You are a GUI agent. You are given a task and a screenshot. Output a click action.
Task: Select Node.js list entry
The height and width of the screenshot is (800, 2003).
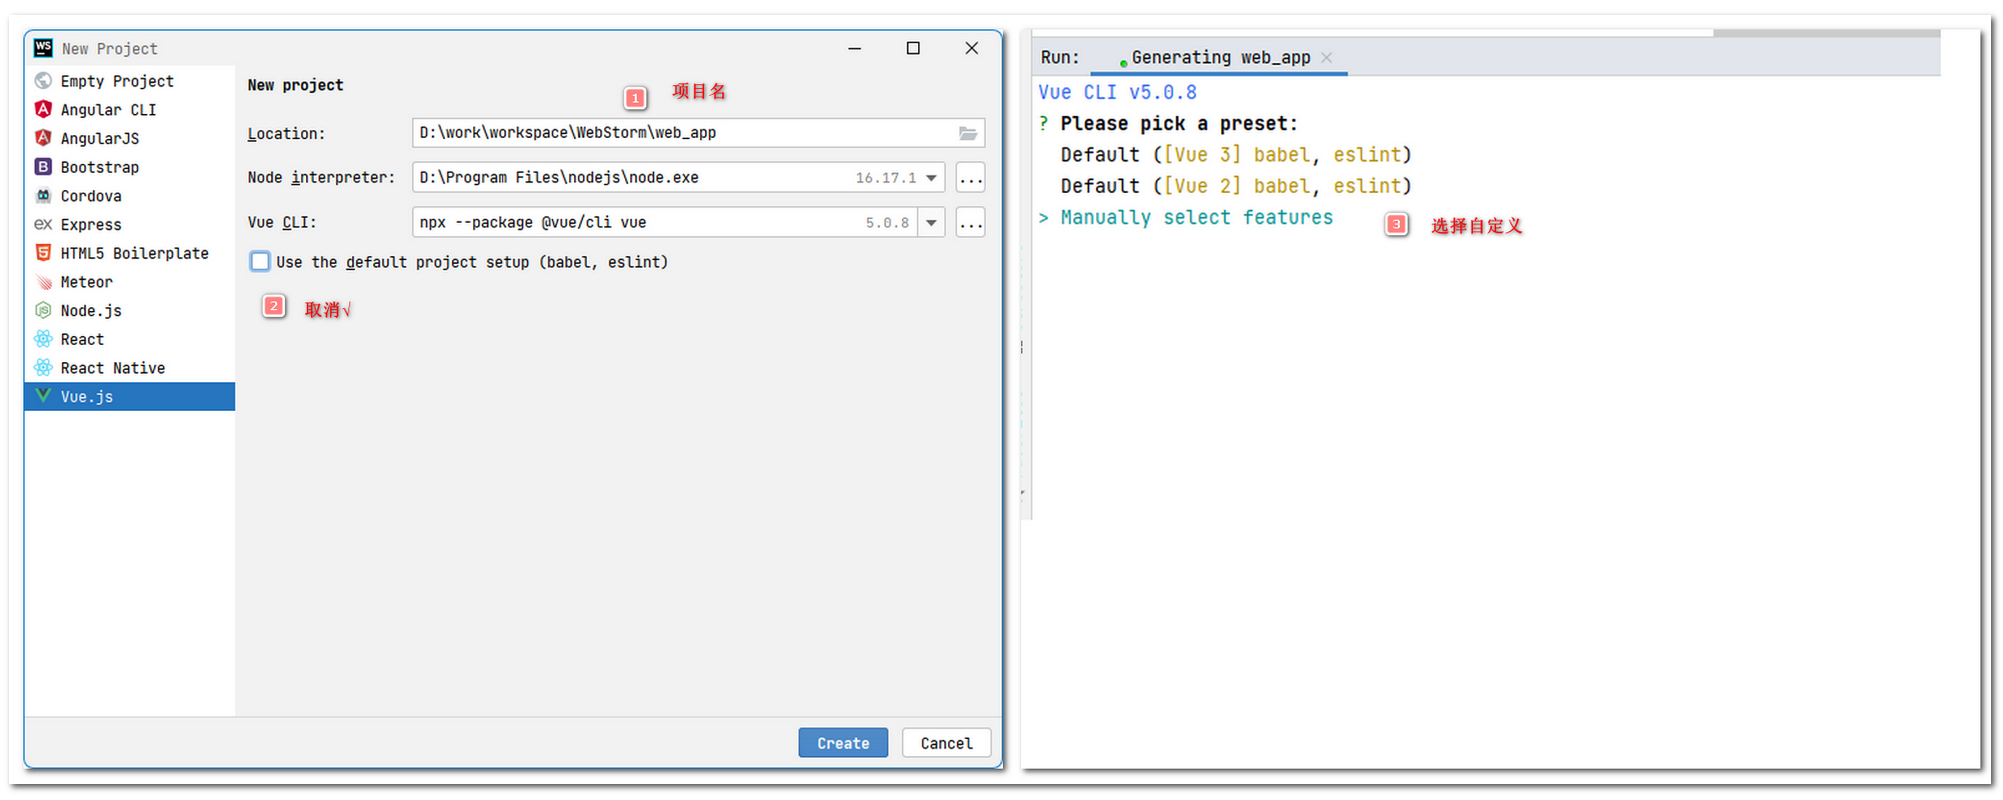pos(130,311)
